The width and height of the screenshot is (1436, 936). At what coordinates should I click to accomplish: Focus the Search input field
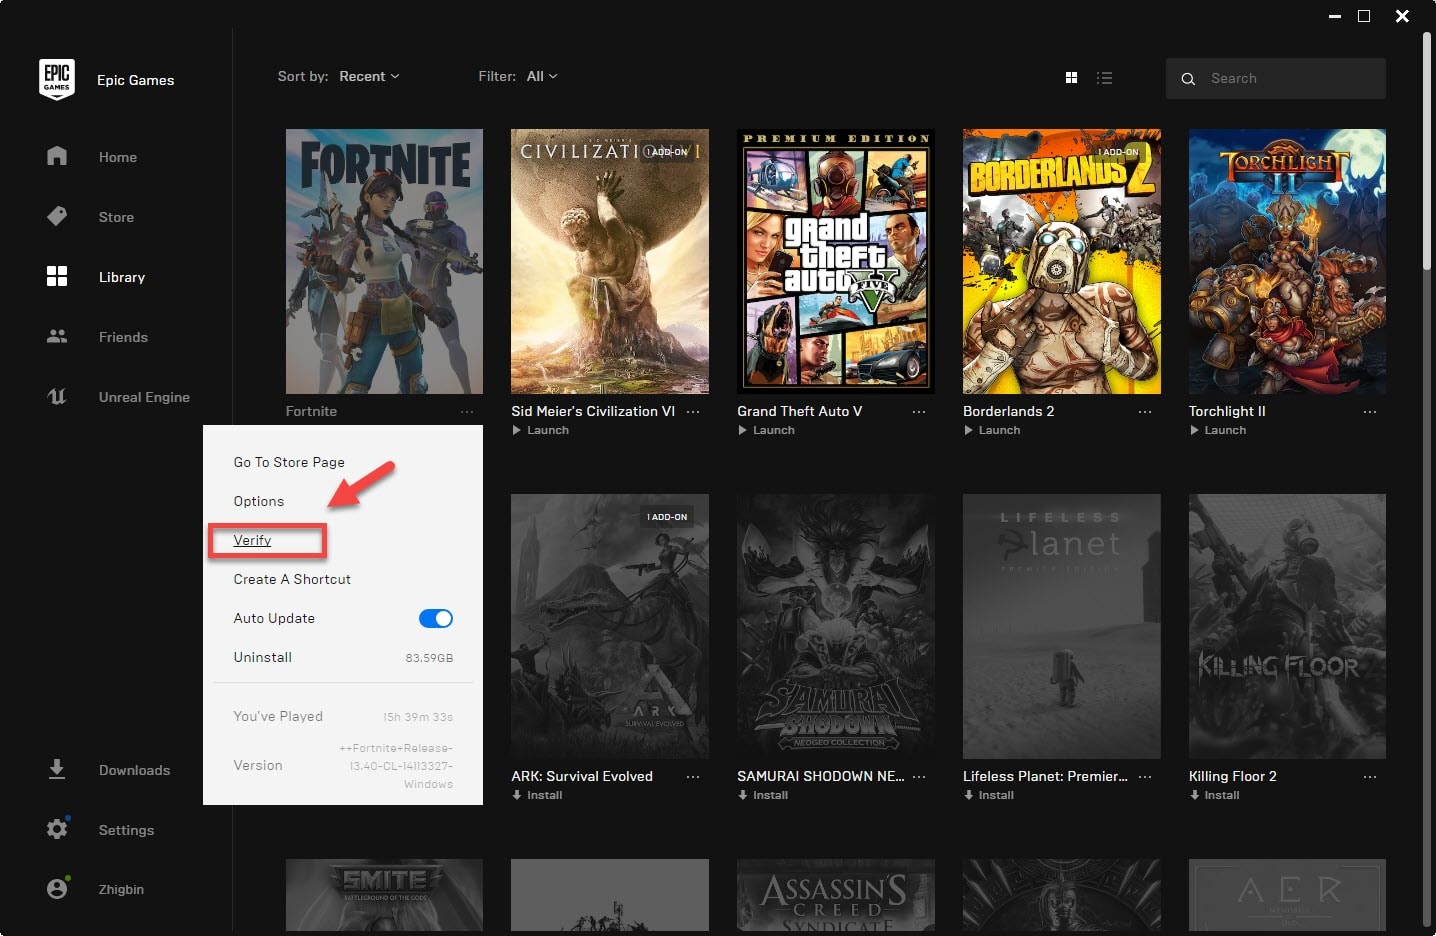[1276, 78]
